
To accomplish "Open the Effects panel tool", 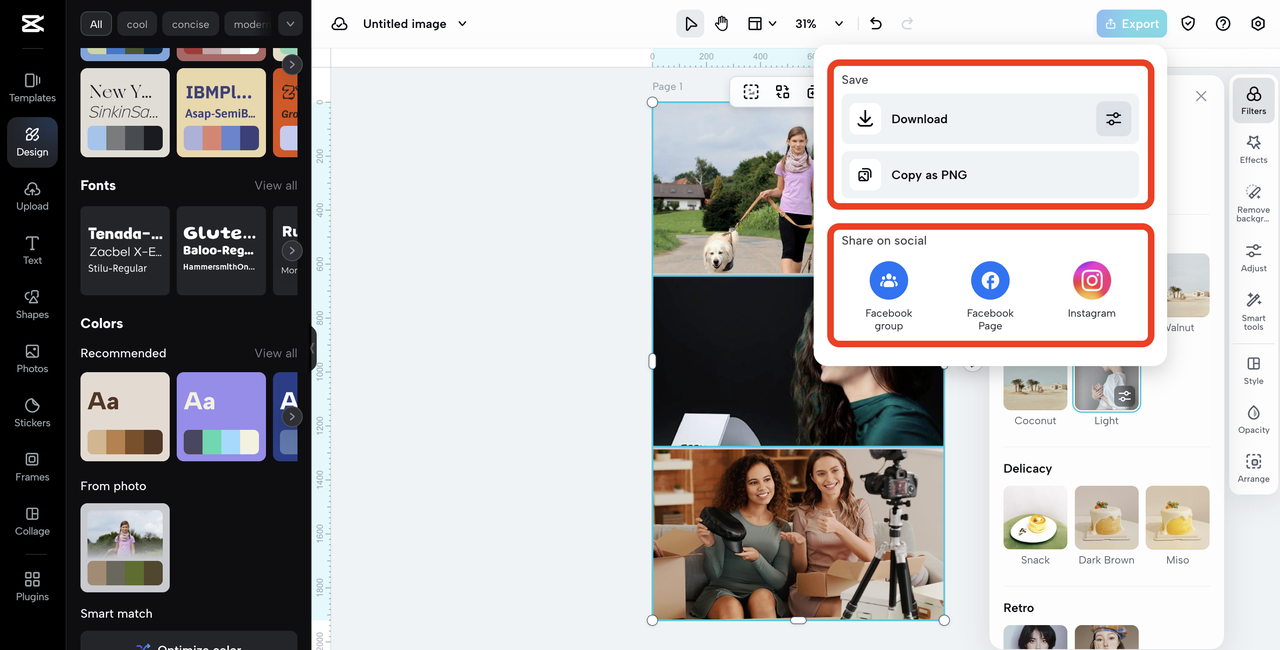I will point(1253,149).
